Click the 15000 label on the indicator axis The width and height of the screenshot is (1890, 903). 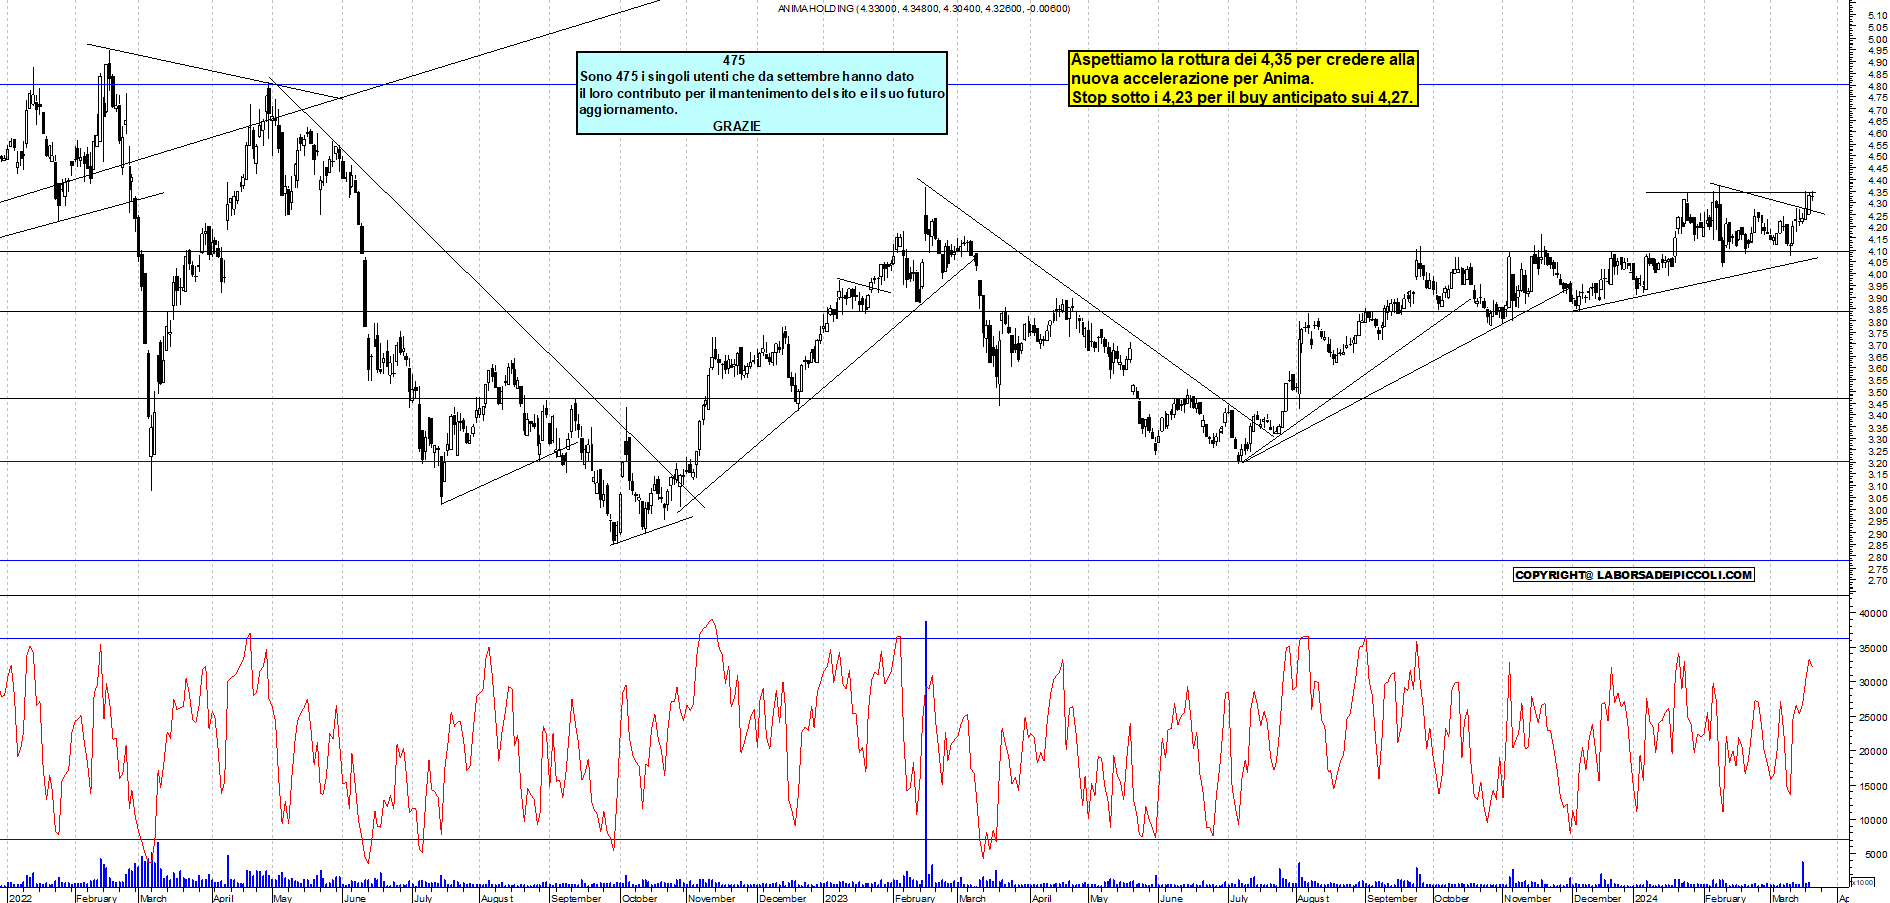[x=1873, y=787]
